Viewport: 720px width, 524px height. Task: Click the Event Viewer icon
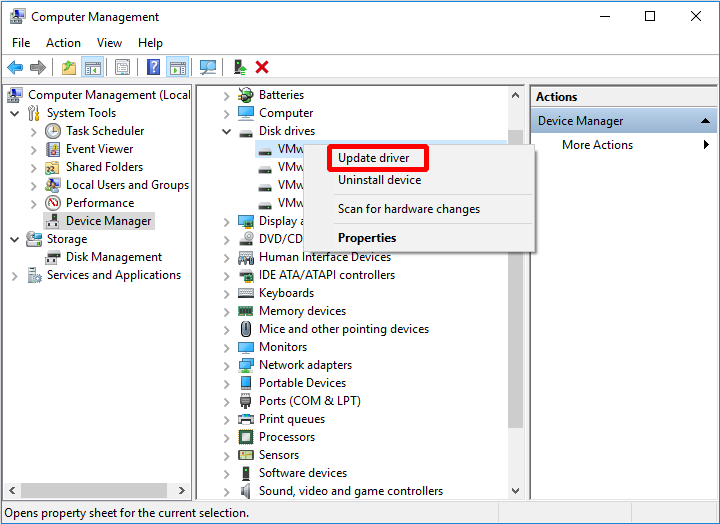(x=53, y=149)
